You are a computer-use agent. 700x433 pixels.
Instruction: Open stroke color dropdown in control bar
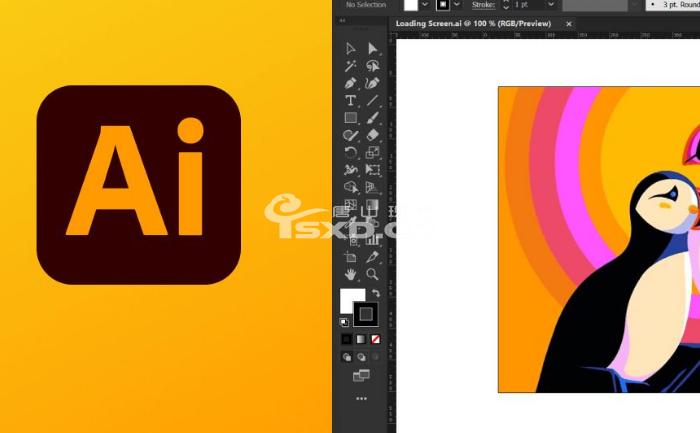[456, 4]
